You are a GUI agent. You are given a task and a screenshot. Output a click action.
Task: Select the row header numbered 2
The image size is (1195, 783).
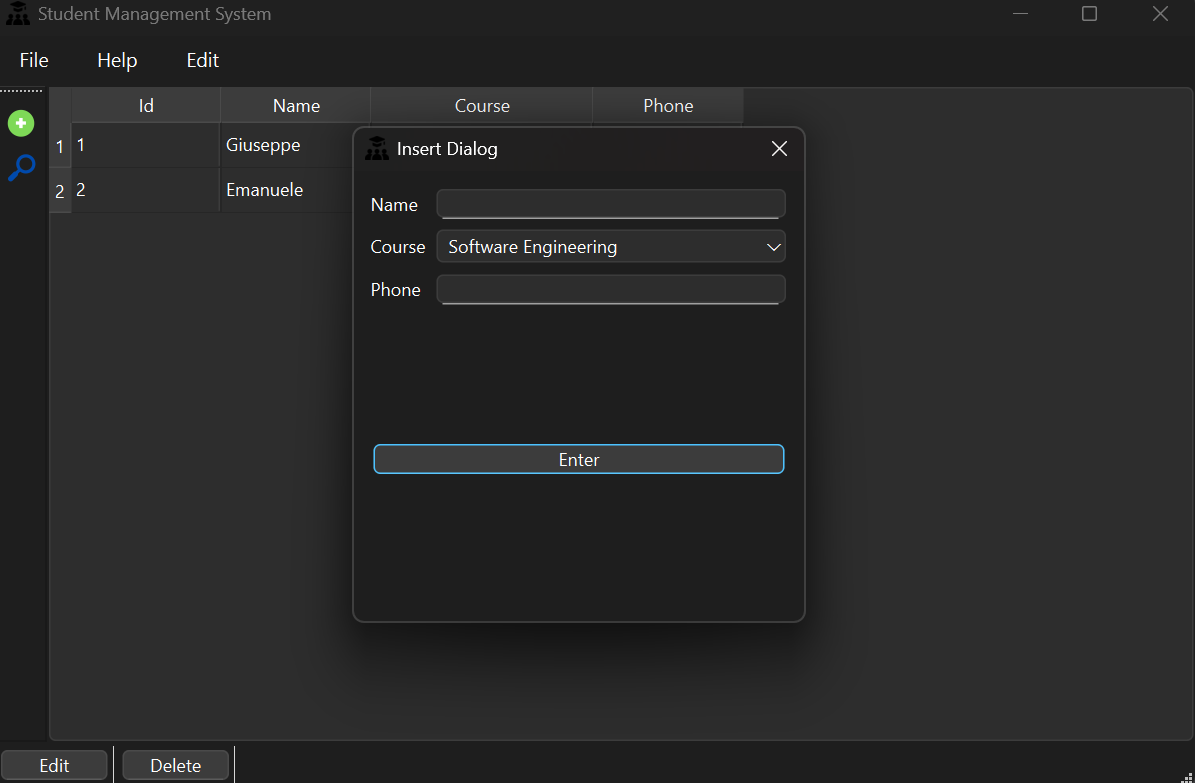point(60,191)
